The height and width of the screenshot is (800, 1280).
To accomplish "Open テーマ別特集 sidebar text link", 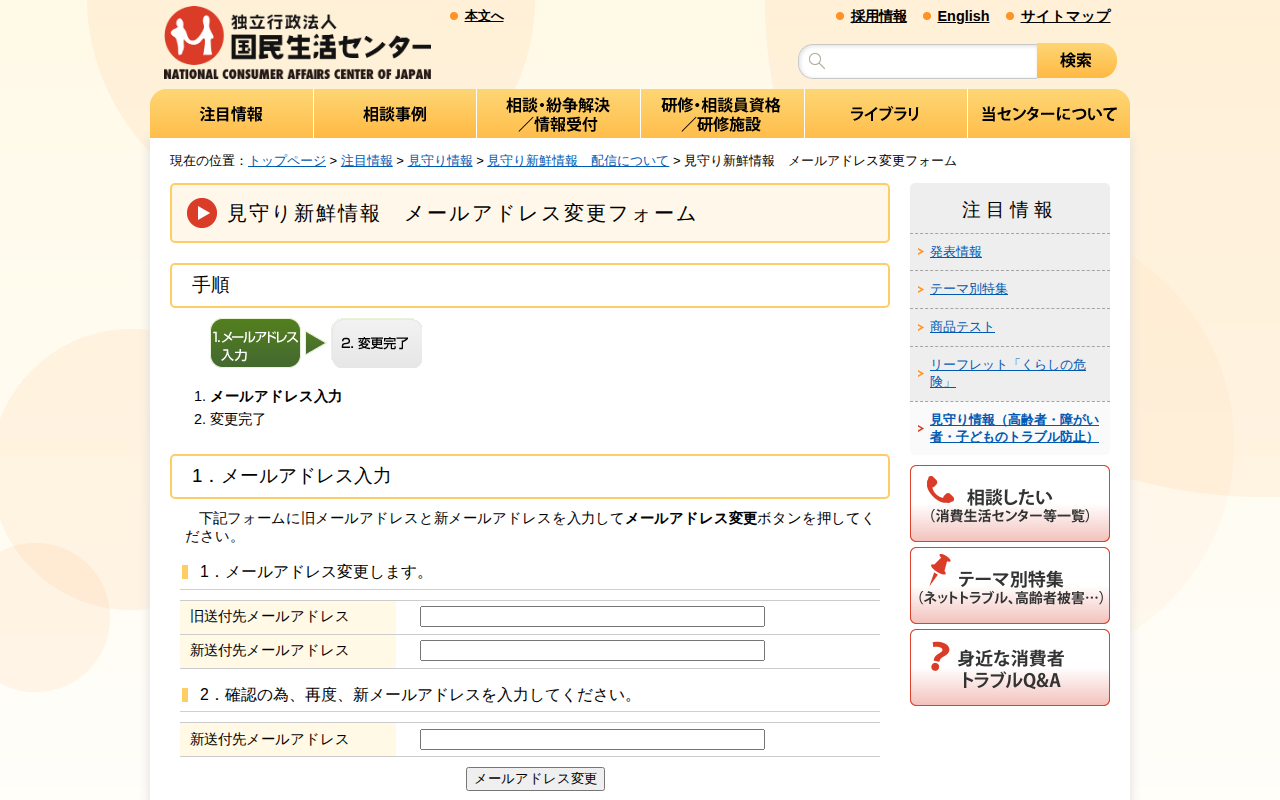I will pyautogui.click(x=969, y=289).
